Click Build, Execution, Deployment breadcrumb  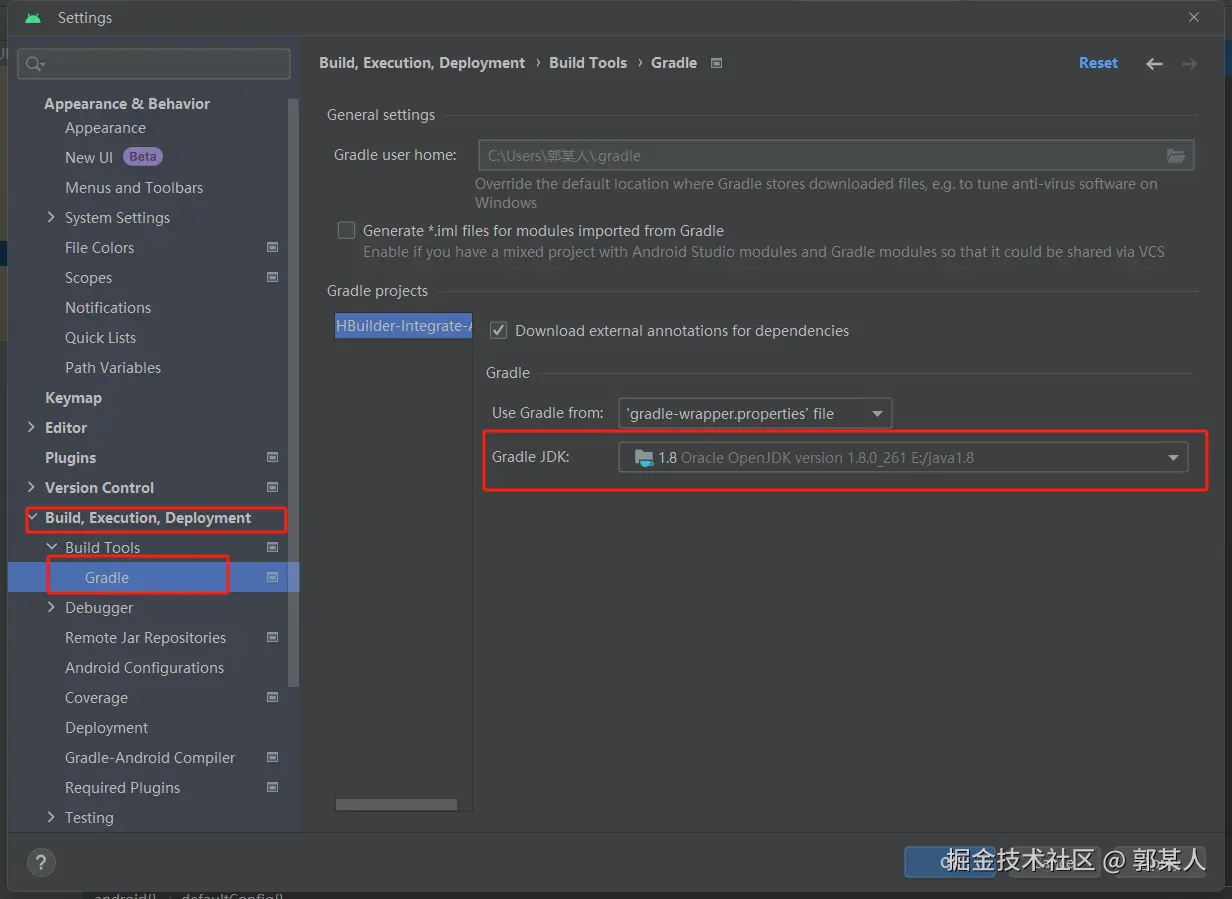pos(422,63)
